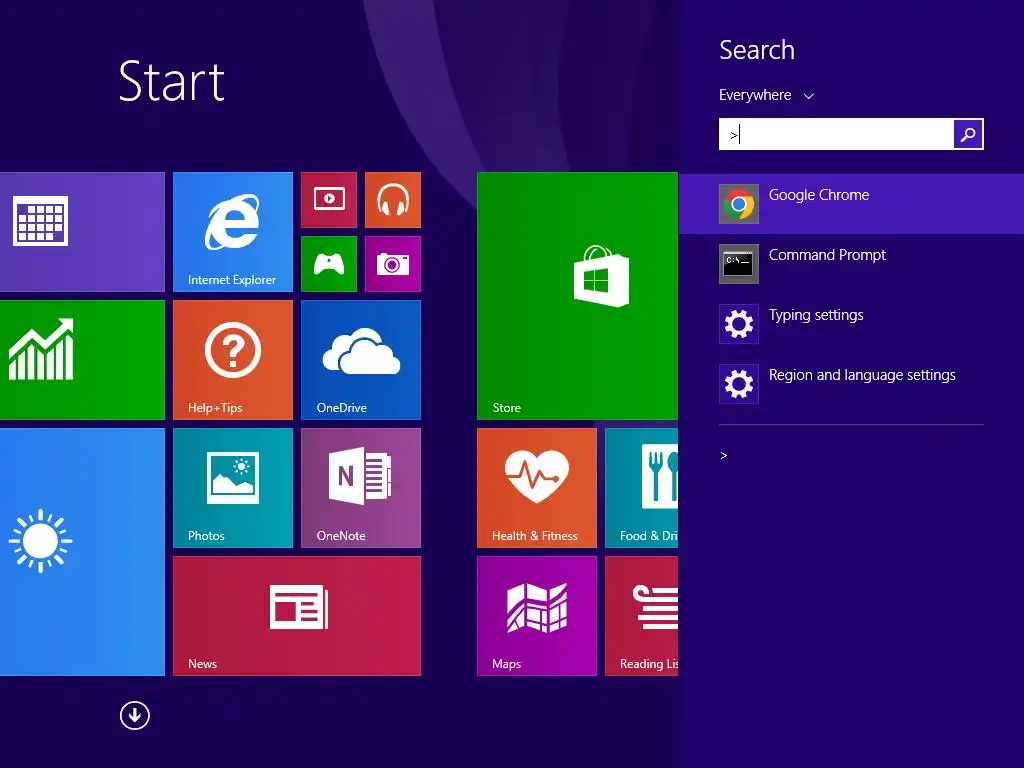Open the Store tile
The width and height of the screenshot is (1024, 768).
click(x=577, y=296)
